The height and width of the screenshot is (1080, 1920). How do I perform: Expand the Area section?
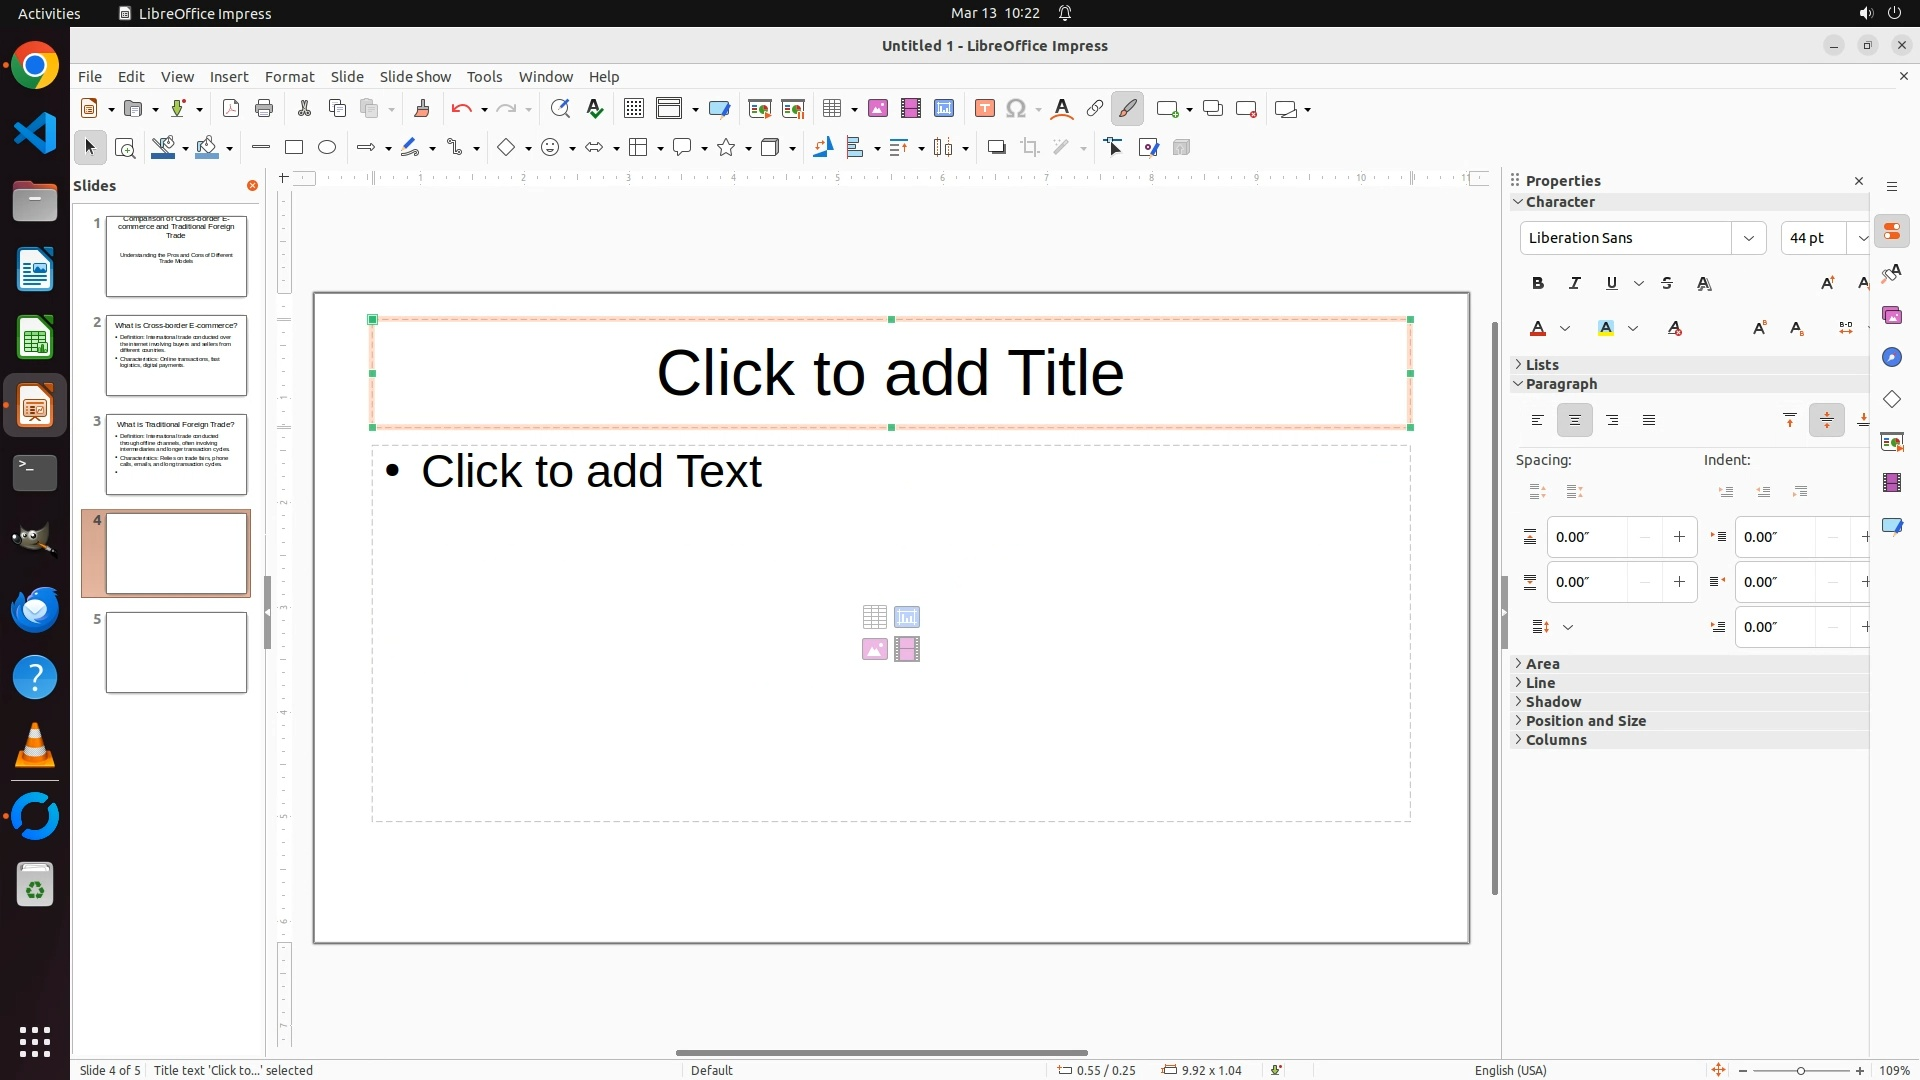coord(1542,664)
